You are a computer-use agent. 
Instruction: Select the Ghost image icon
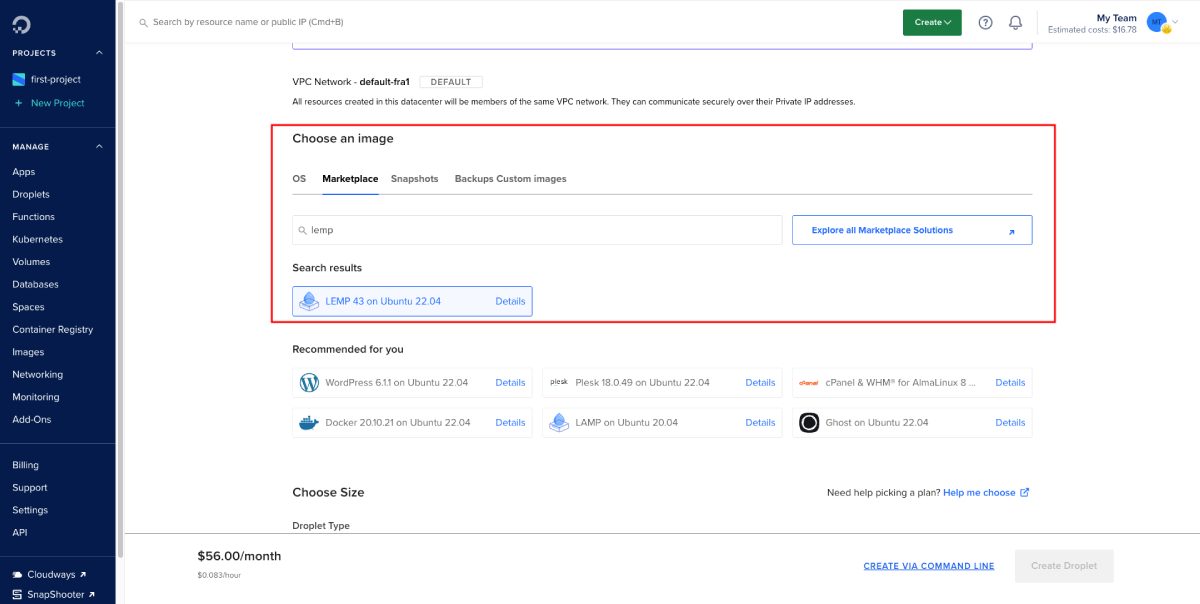tap(808, 422)
